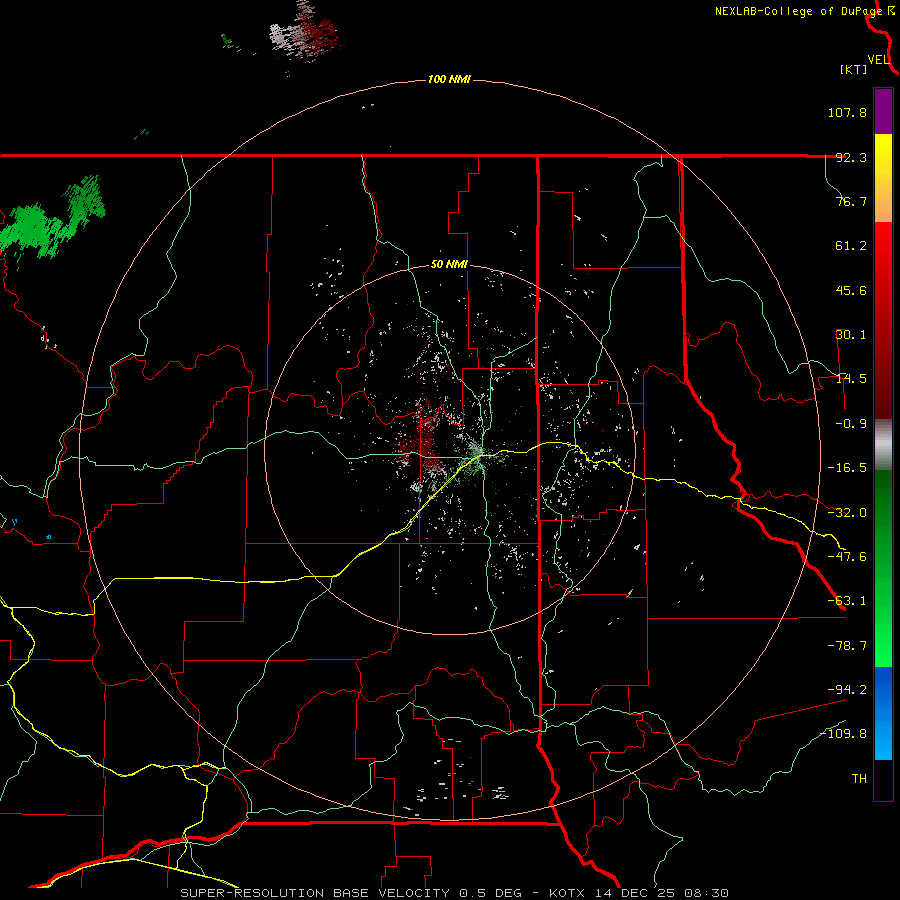Select the -63.1 value on velocity scale
The height and width of the screenshot is (900, 900).
847,601
